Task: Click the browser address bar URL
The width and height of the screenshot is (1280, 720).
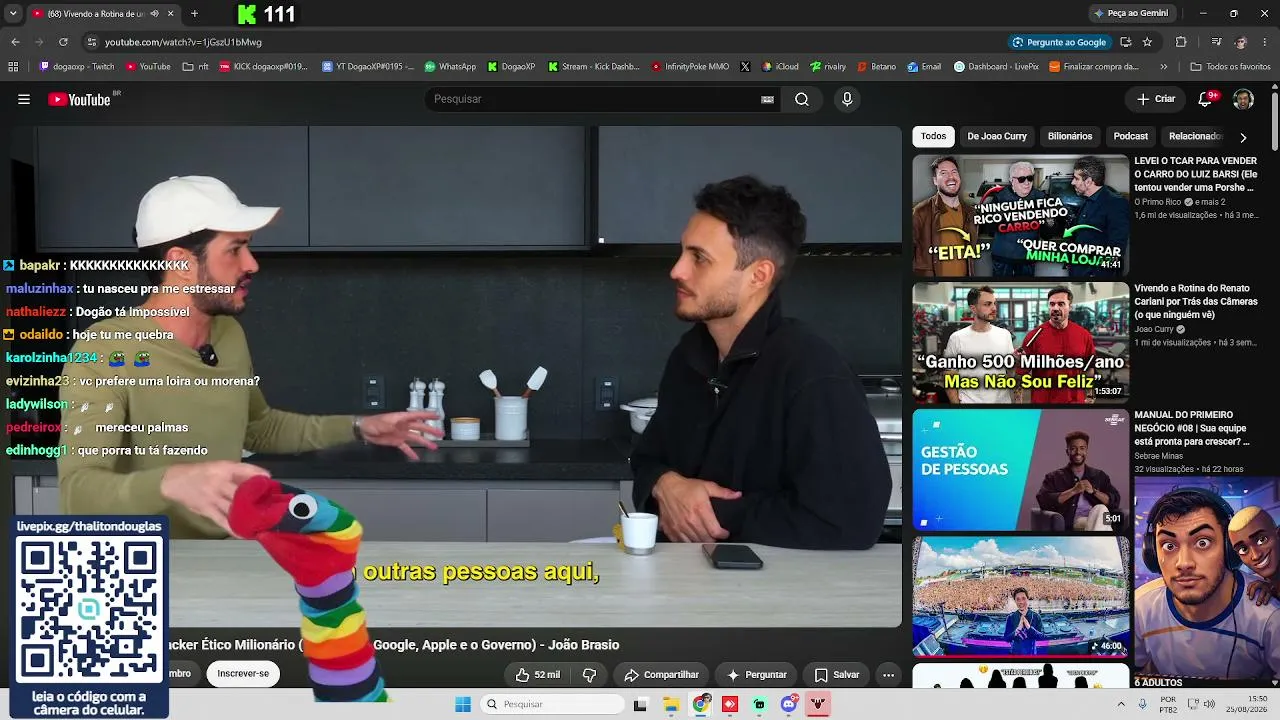Action: click(x=183, y=42)
